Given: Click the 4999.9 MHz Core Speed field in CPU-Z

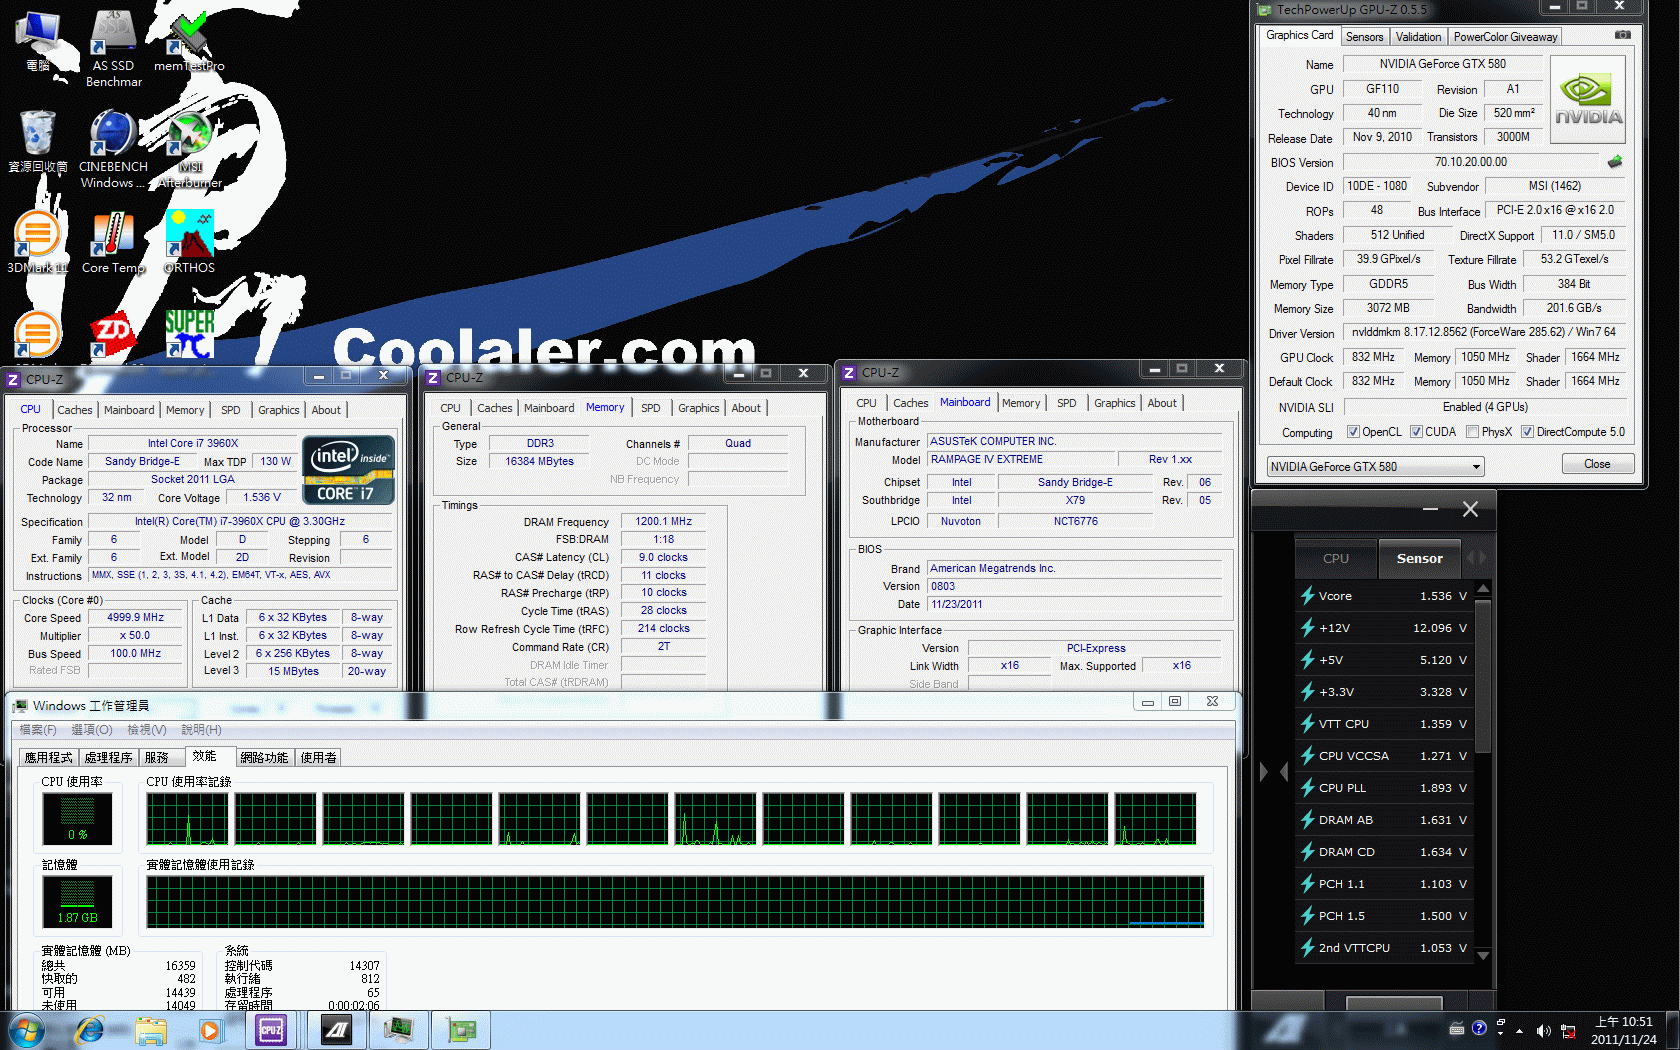Looking at the screenshot, I should pos(136,618).
